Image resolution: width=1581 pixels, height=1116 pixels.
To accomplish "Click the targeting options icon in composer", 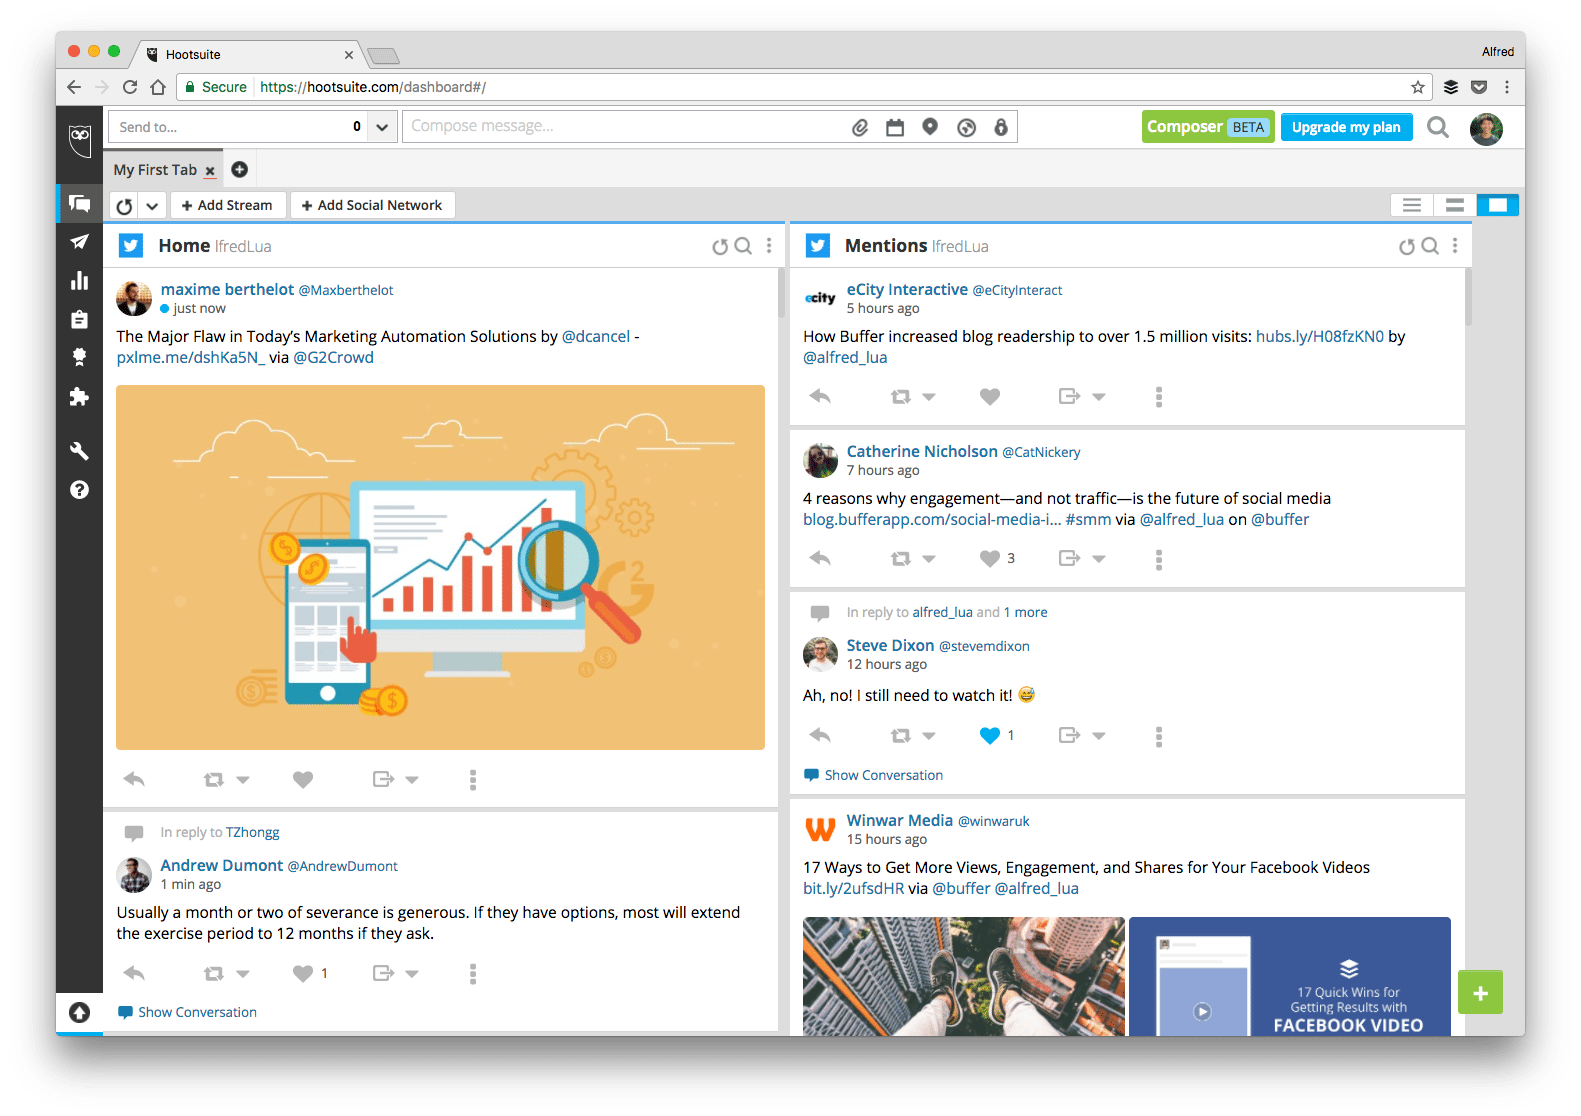I will coord(966,127).
